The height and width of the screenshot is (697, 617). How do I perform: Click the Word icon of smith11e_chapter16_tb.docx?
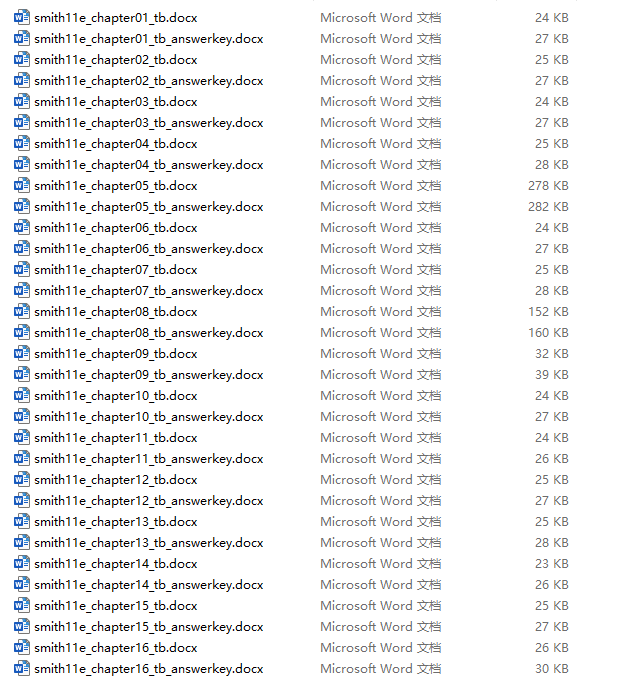click(x=22, y=648)
